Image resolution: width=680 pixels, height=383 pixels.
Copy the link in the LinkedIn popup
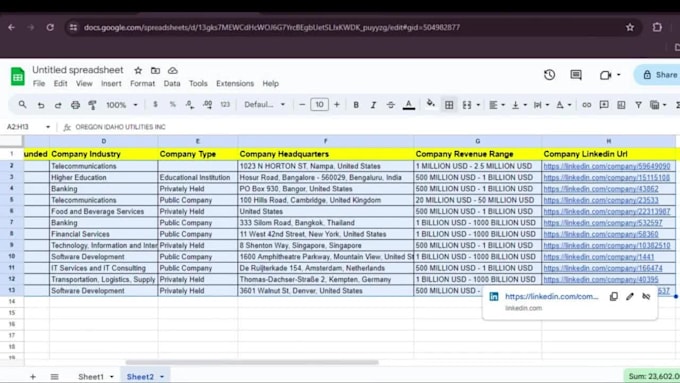coord(614,296)
